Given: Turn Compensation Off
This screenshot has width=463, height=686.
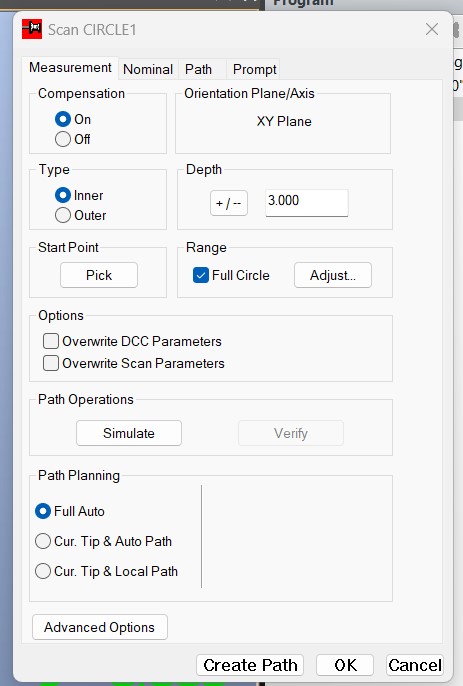Looking at the screenshot, I should (63, 139).
